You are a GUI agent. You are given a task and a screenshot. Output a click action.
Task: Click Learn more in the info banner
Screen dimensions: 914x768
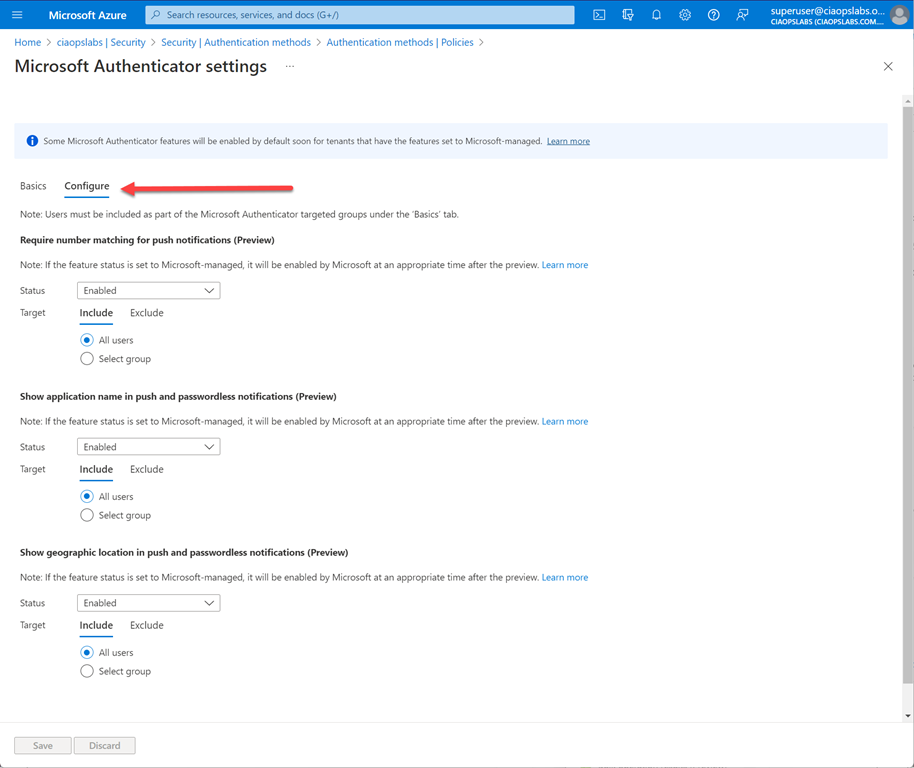click(568, 142)
